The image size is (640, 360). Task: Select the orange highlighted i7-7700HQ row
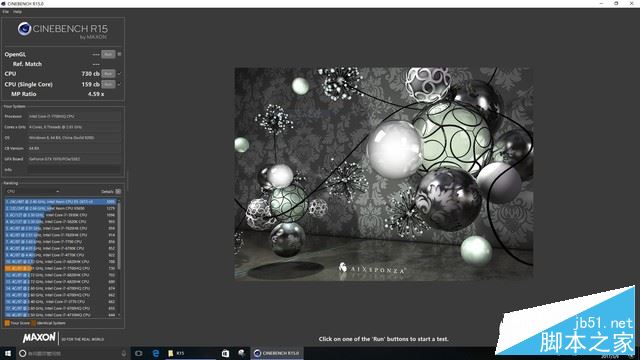click(x=60, y=268)
